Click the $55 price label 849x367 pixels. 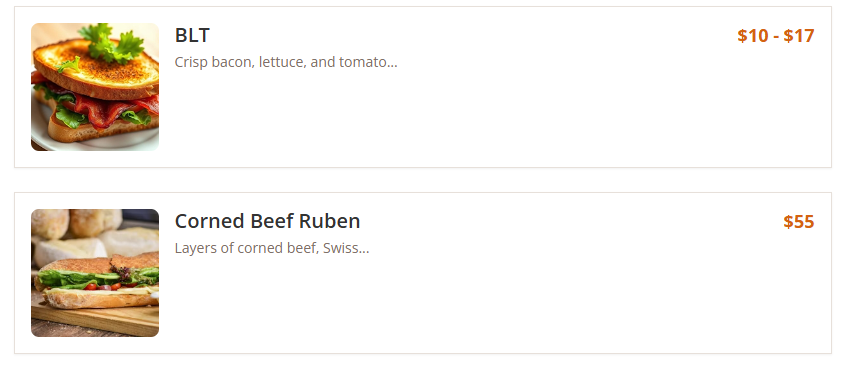(x=799, y=222)
